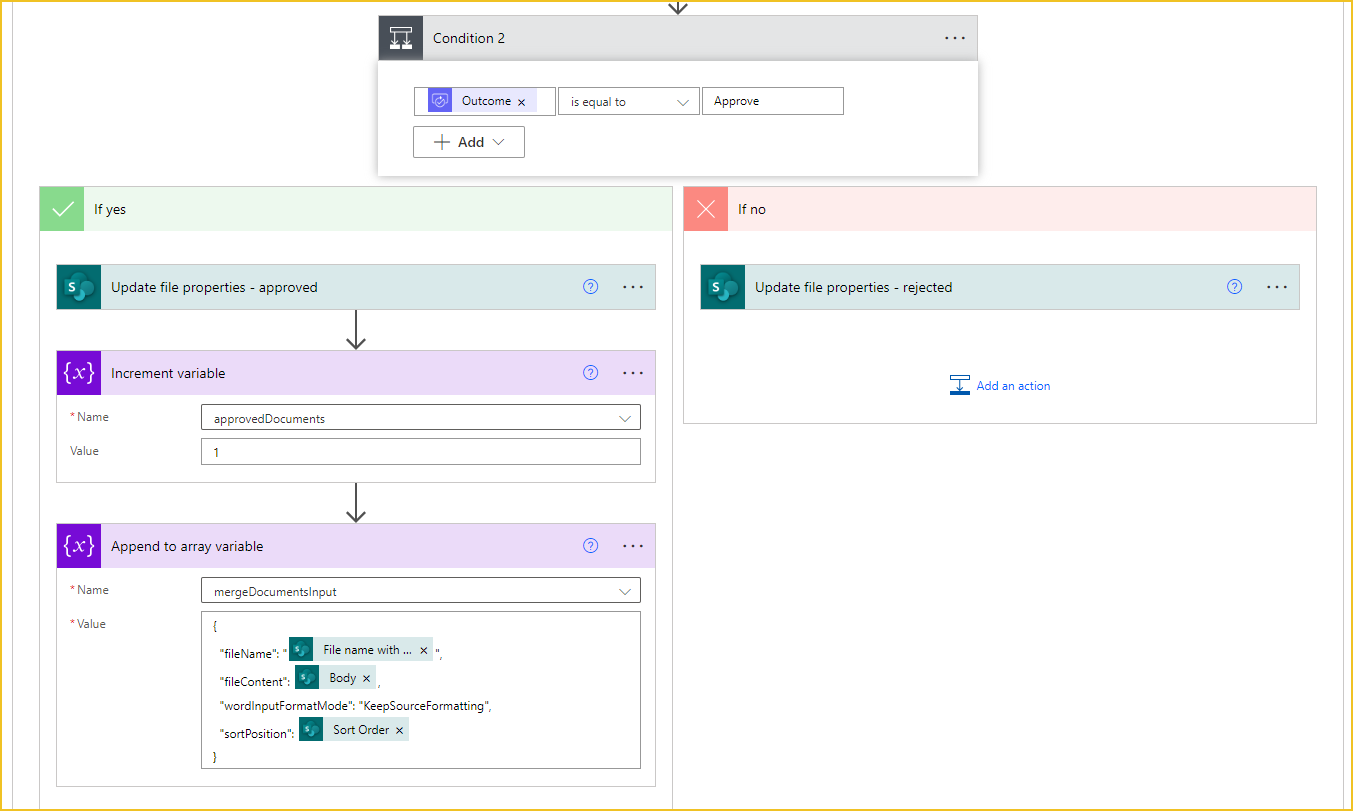Click the Add condition row button
Viewport: 1353px width, 811px height.
click(x=469, y=142)
